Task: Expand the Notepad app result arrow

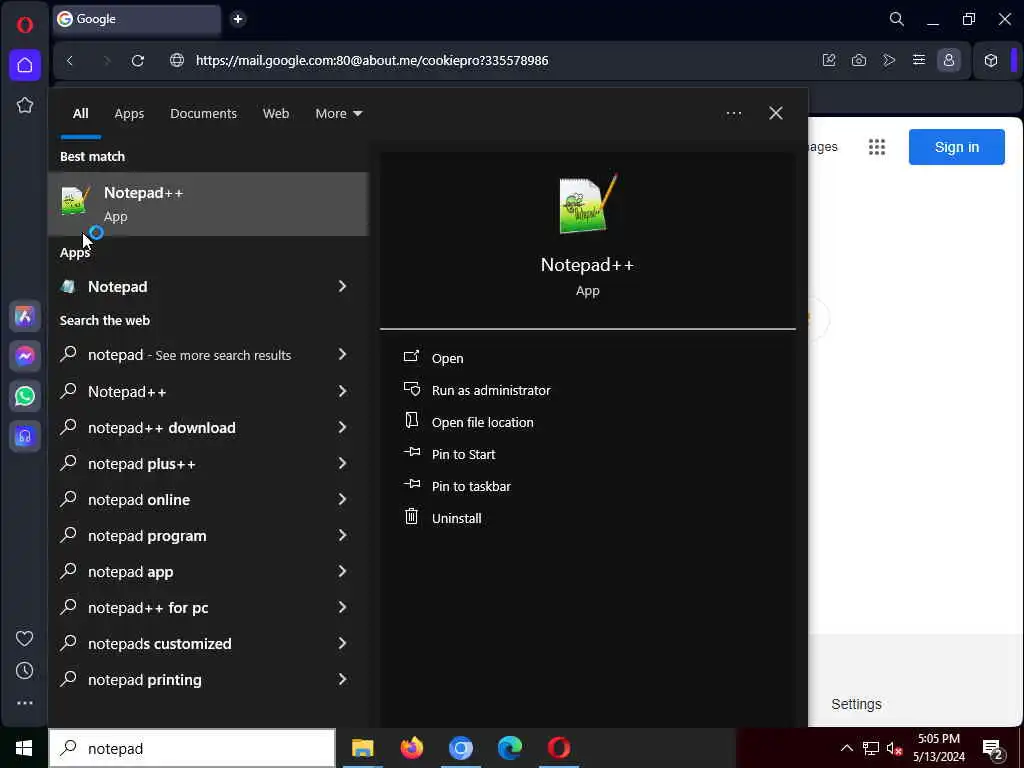Action: [342, 286]
